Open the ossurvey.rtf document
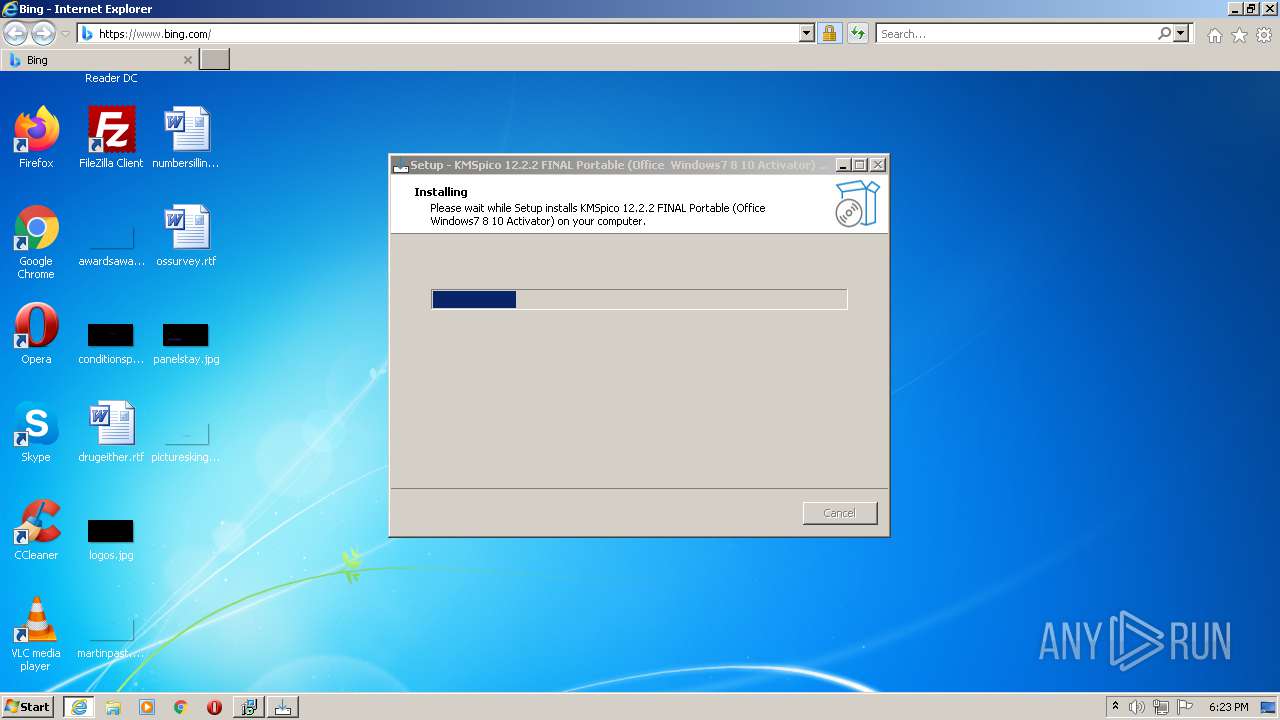The height and width of the screenshot is (720, 1280). click(186, 237)
